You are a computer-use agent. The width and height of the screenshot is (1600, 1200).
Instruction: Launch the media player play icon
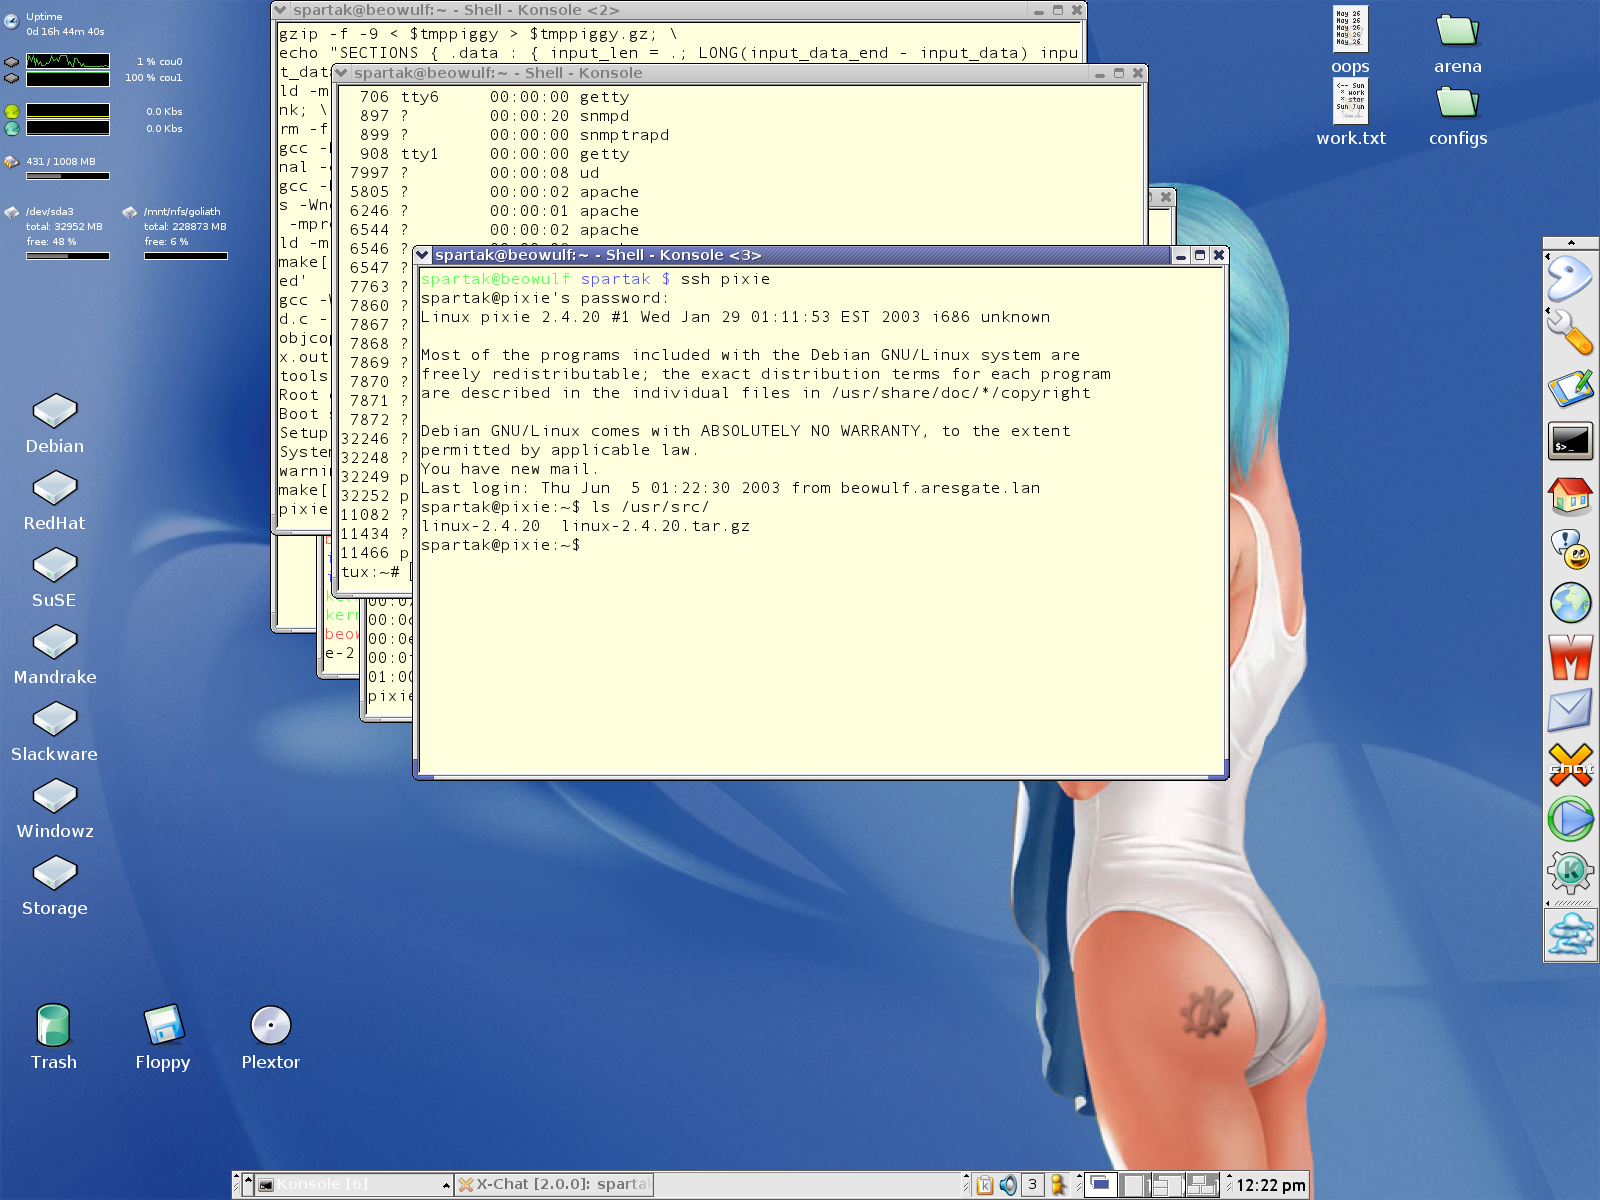coord(1570,819)
